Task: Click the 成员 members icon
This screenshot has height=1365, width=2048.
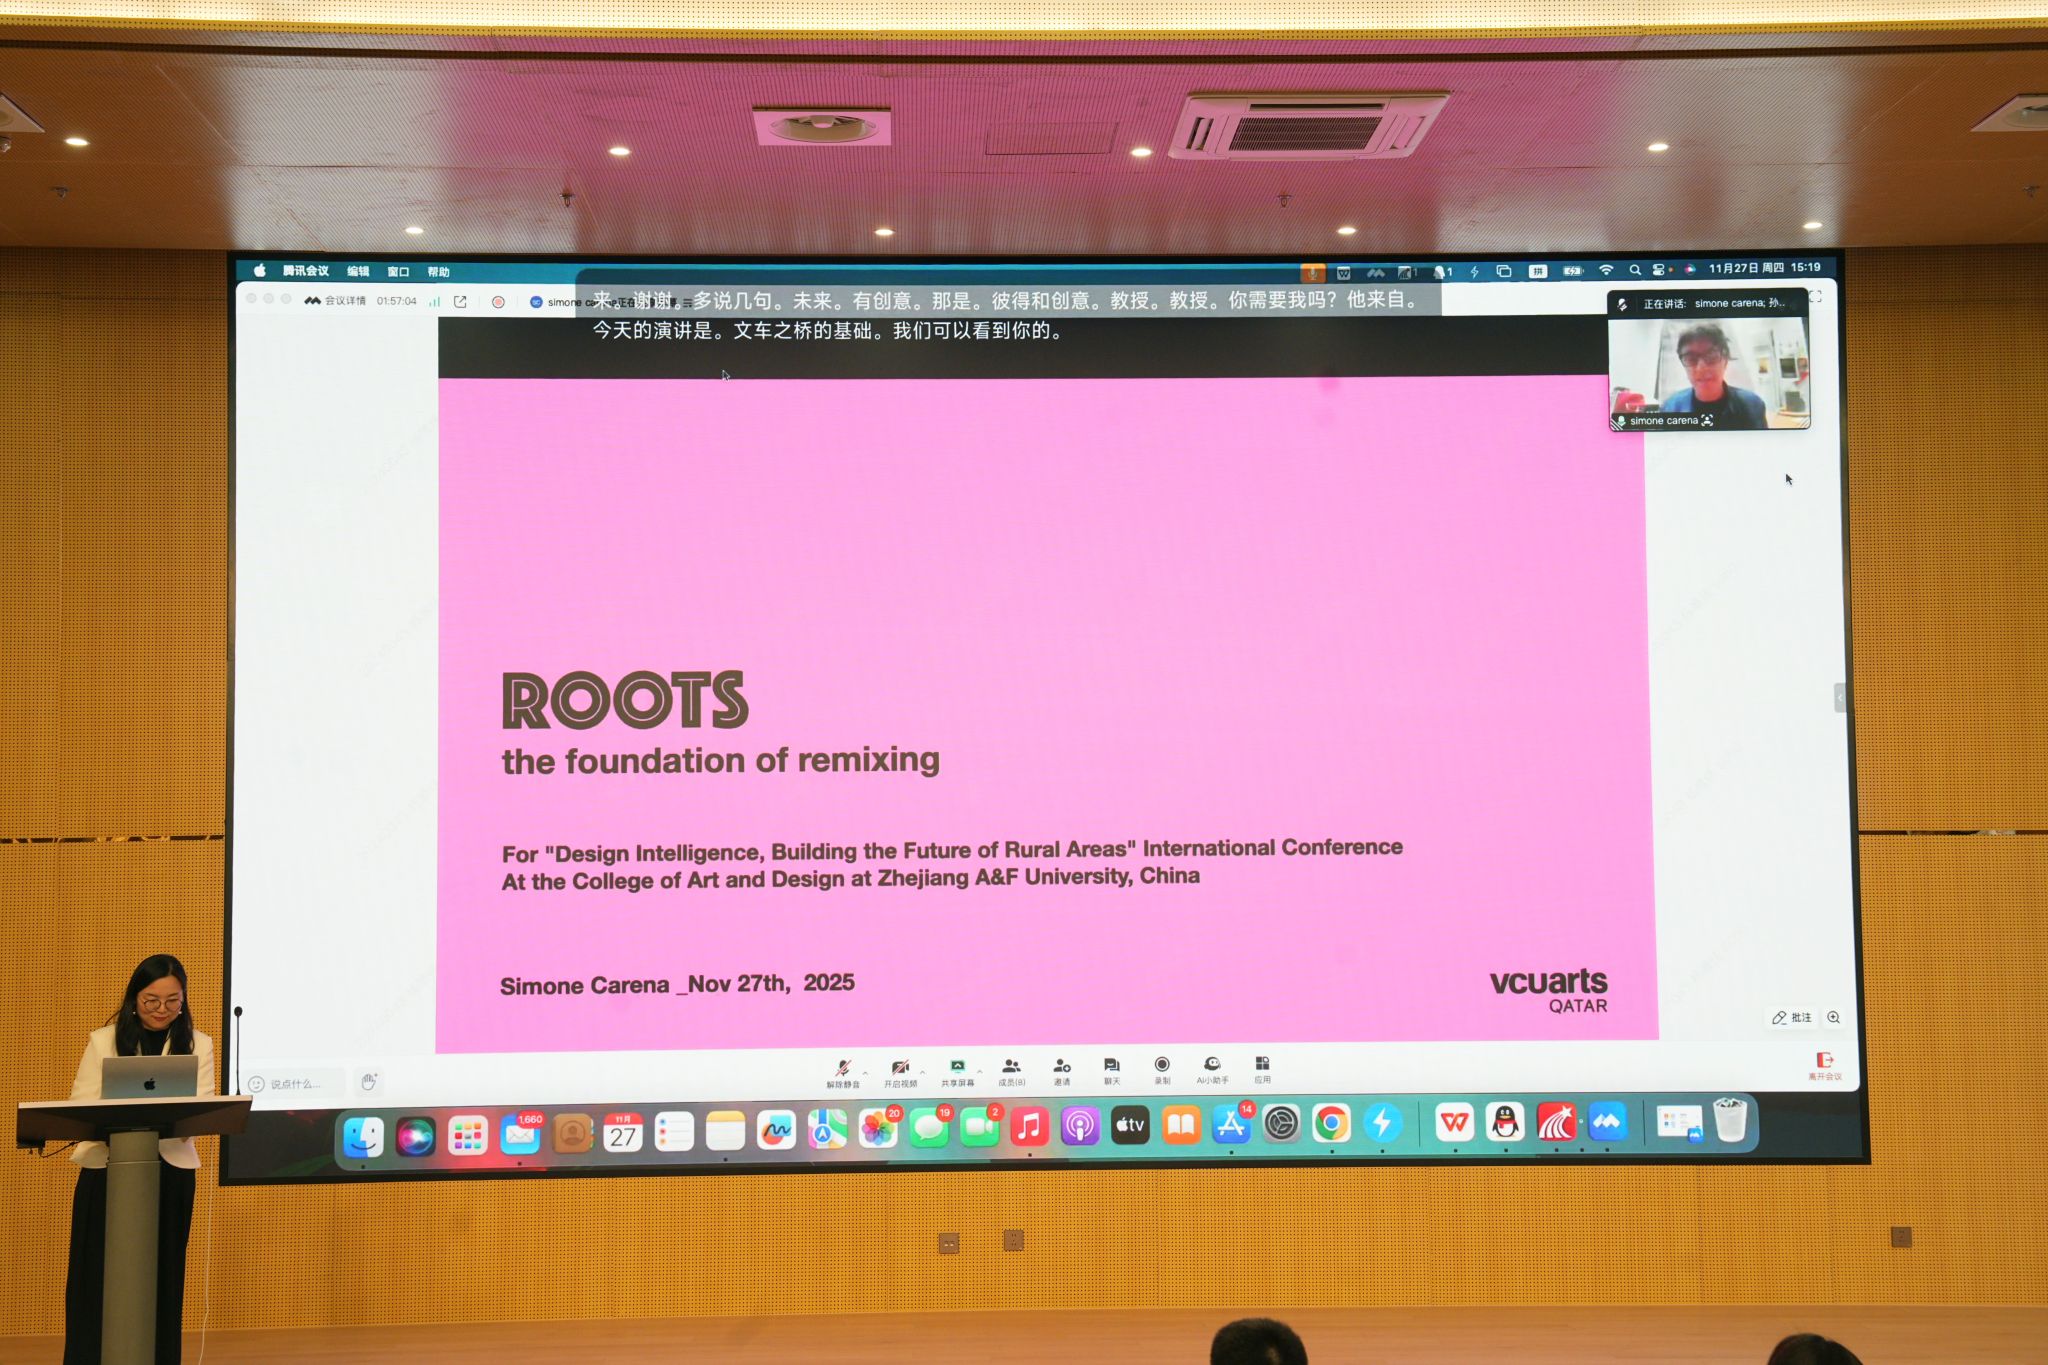Action: [x=1011, y=1068]
